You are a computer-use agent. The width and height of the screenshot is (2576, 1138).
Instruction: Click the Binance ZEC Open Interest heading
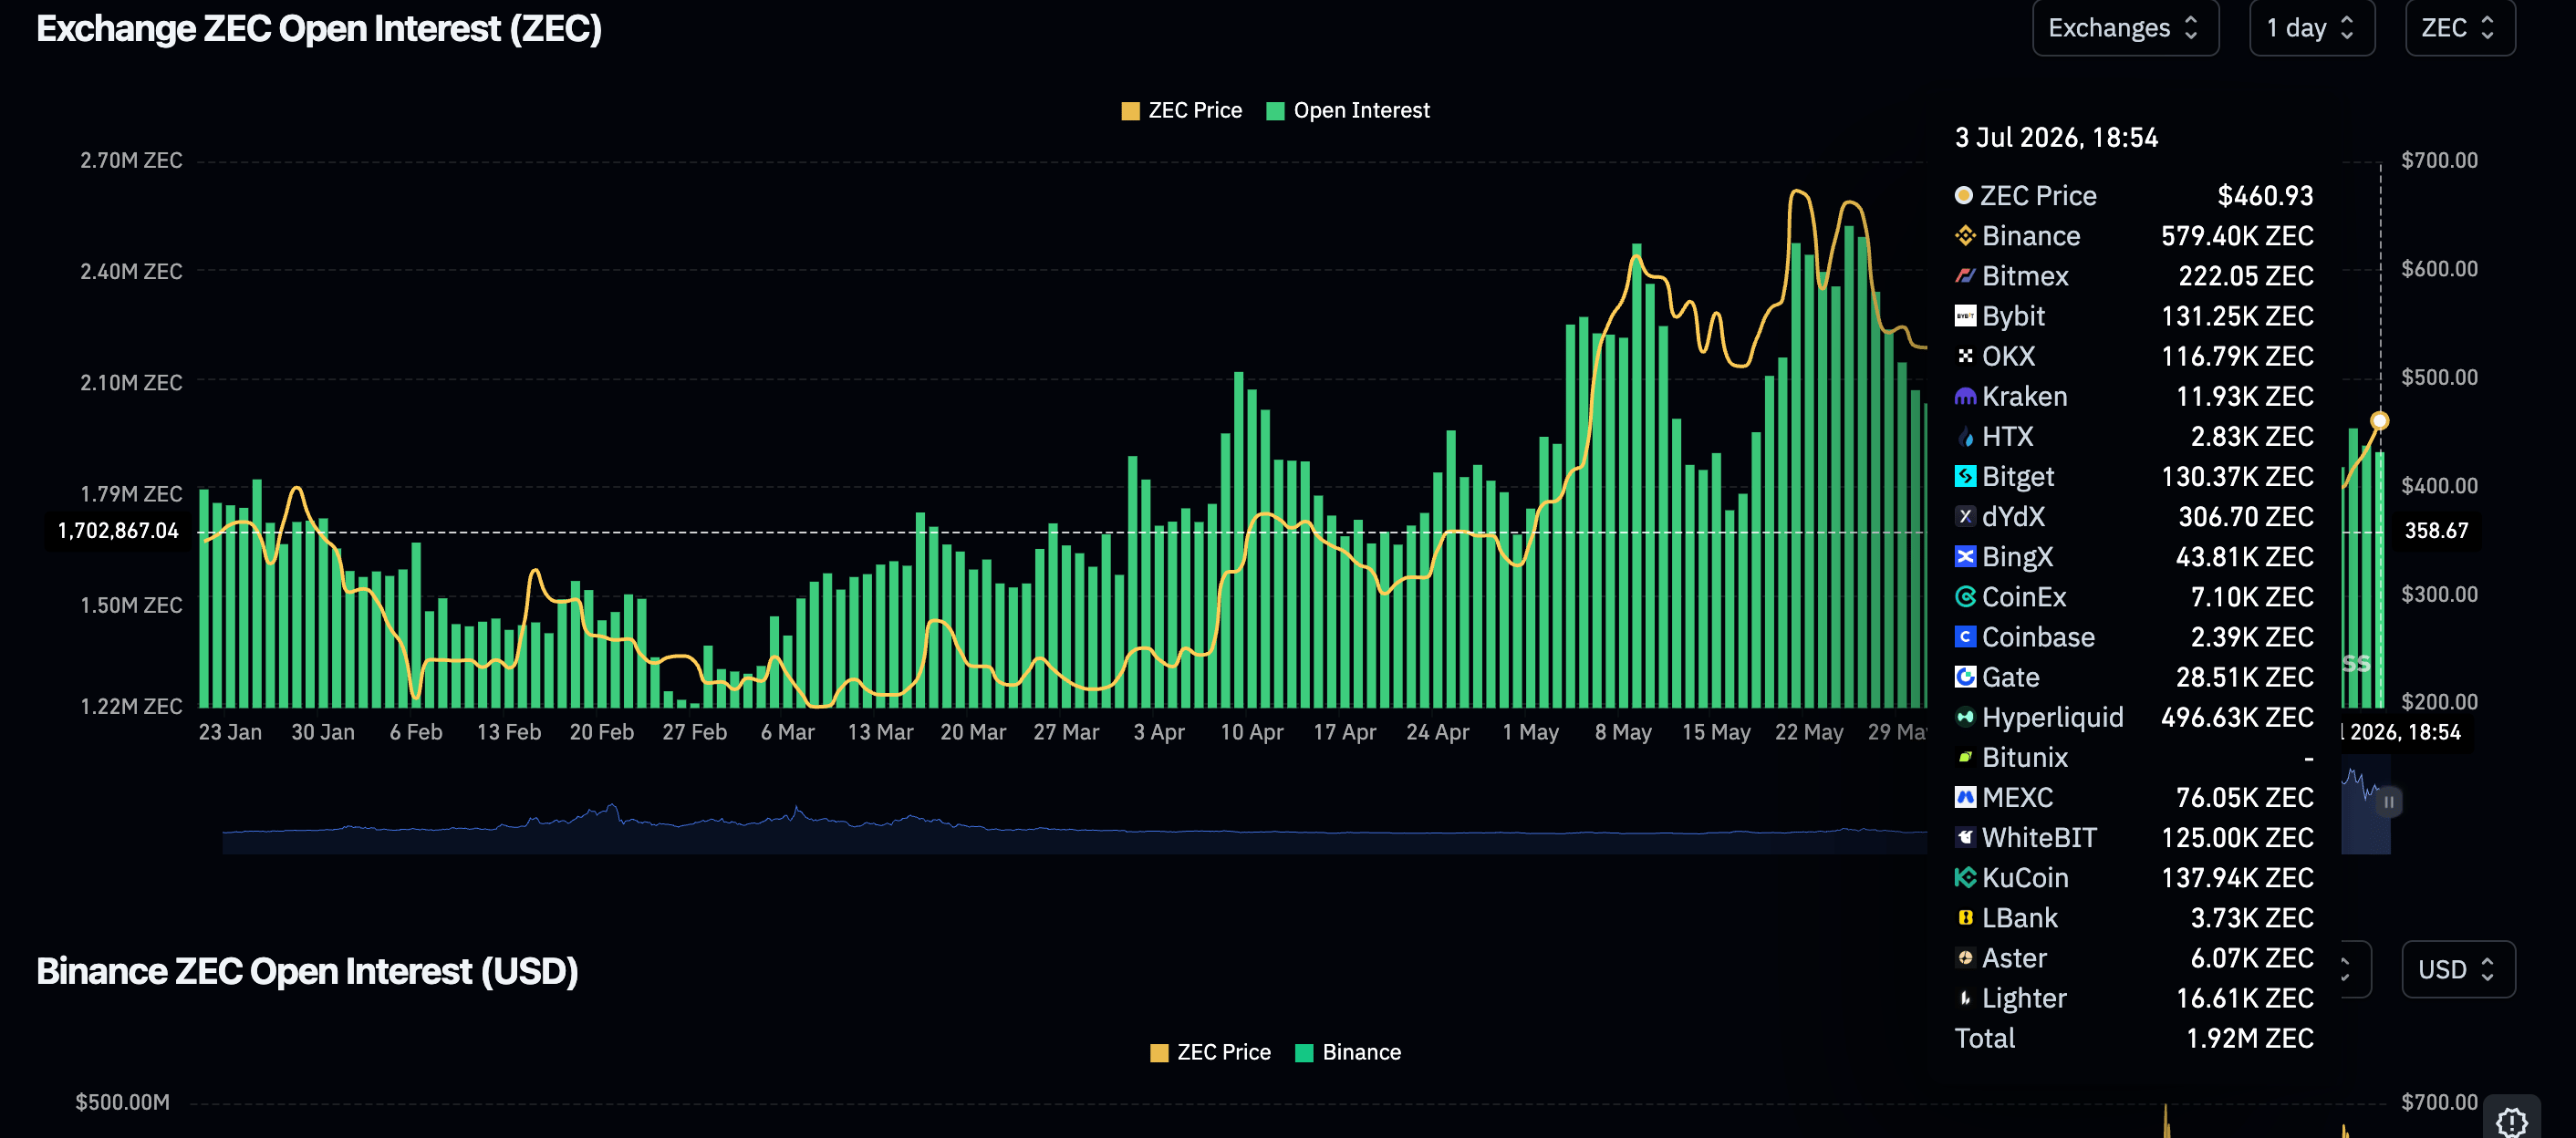click(x=307, y=971)
